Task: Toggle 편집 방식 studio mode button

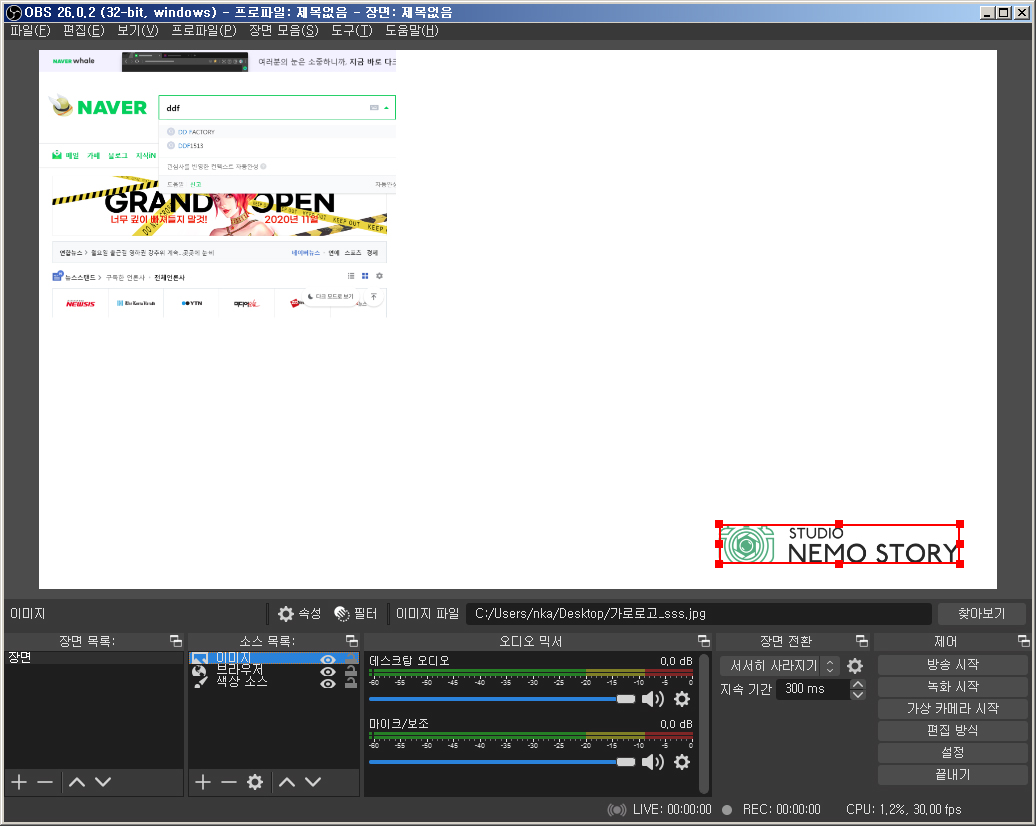Action: pyautogui.click(x=952, y=730)
